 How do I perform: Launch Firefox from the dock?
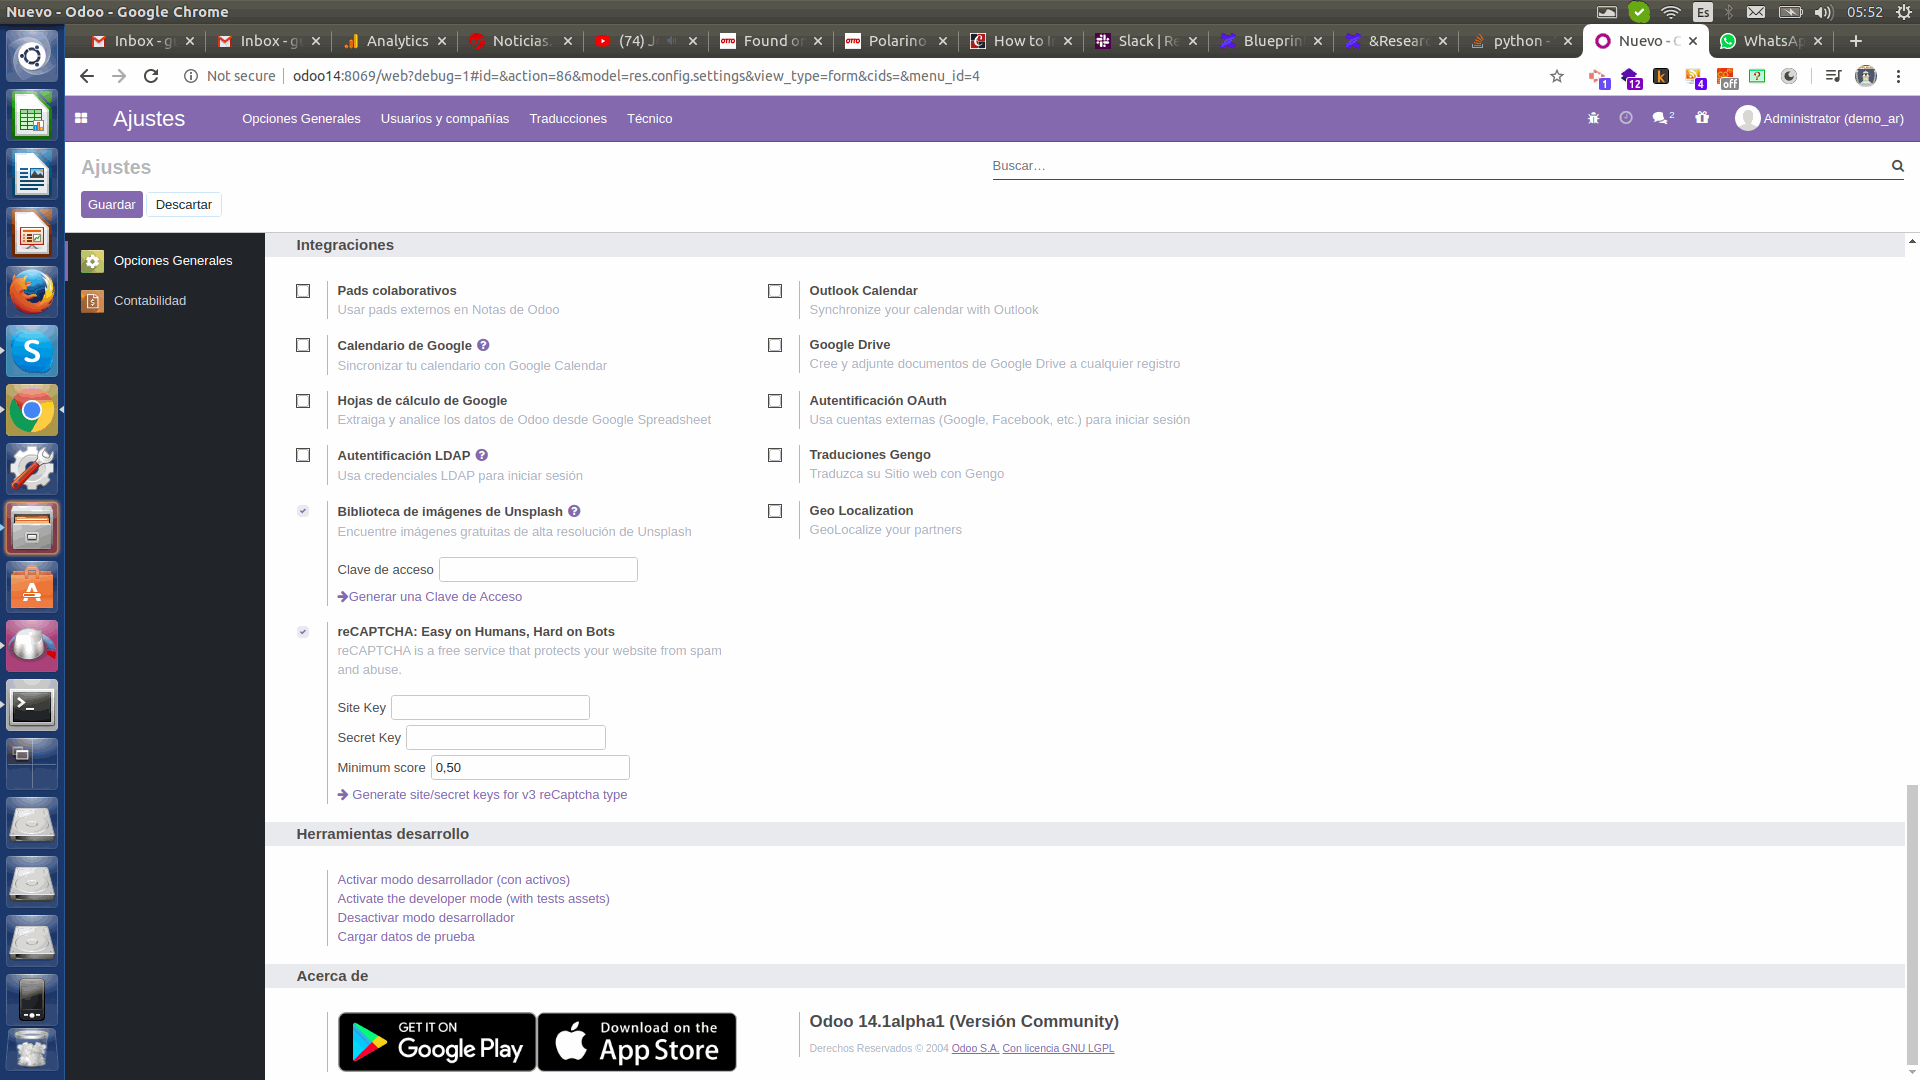(32, 292)
